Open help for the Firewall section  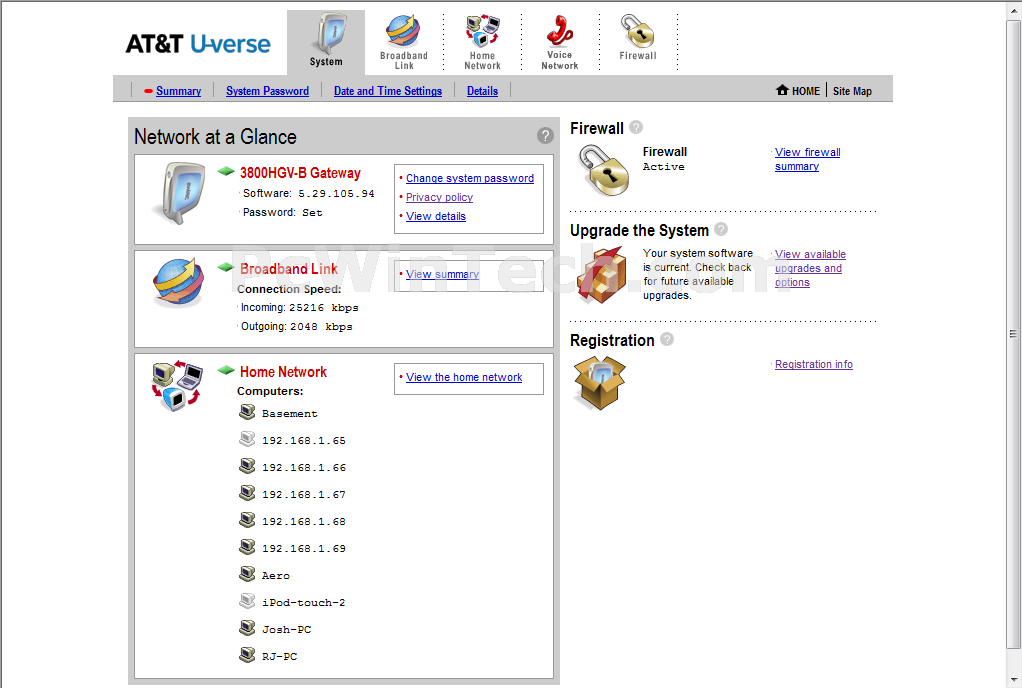tap(636, 127)
